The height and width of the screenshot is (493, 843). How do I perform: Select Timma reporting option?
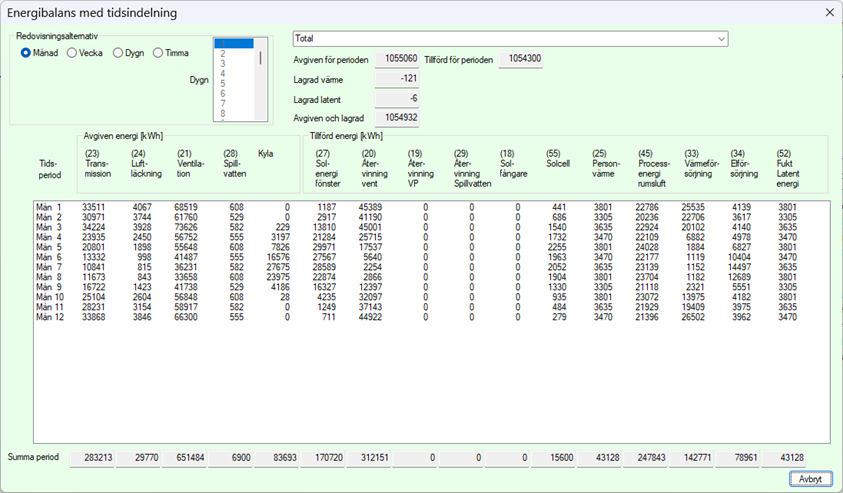click(x=158, y=53)
